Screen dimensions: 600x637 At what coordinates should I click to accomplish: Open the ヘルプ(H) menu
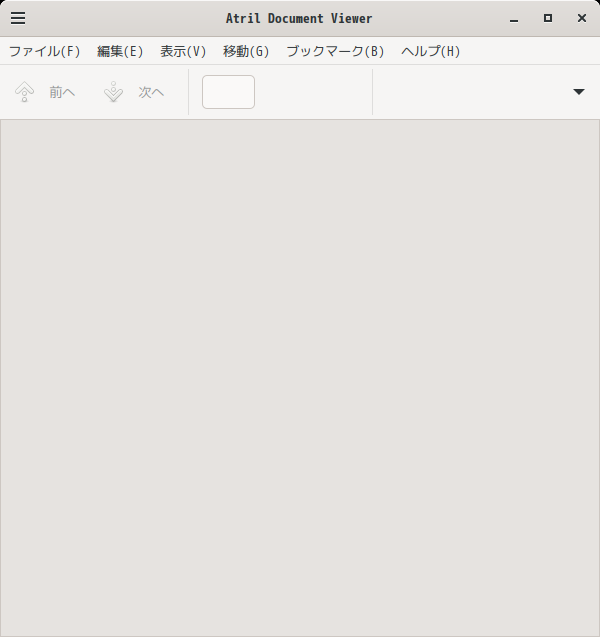pyautogui.click(x=431, y=51)
